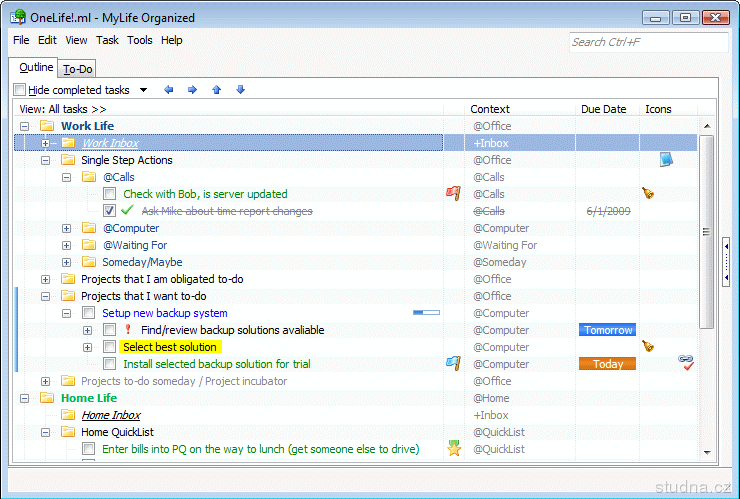The image size is (740, 499).
Task: Collapse the Work Life folder
Action: click(25, 126)
